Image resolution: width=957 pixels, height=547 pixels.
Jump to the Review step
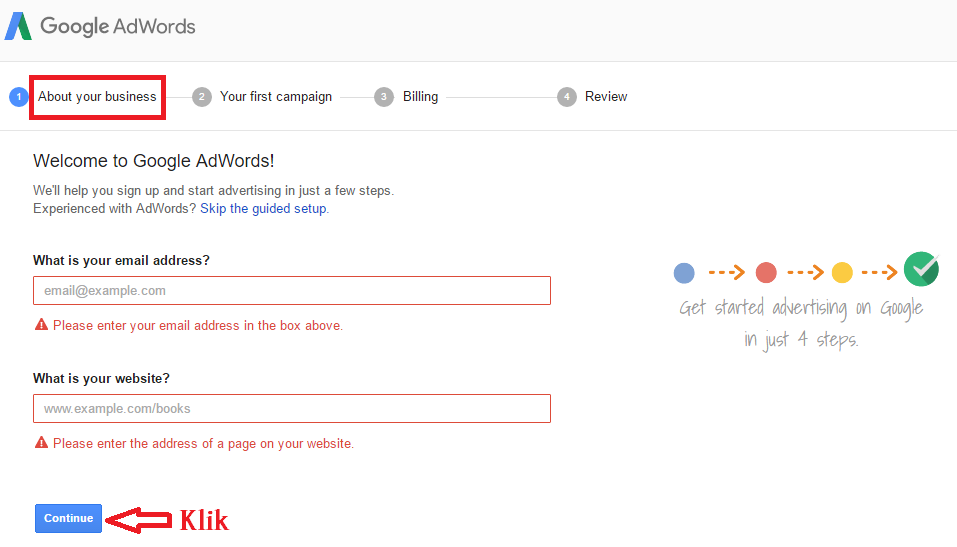(x=606, y=97)
